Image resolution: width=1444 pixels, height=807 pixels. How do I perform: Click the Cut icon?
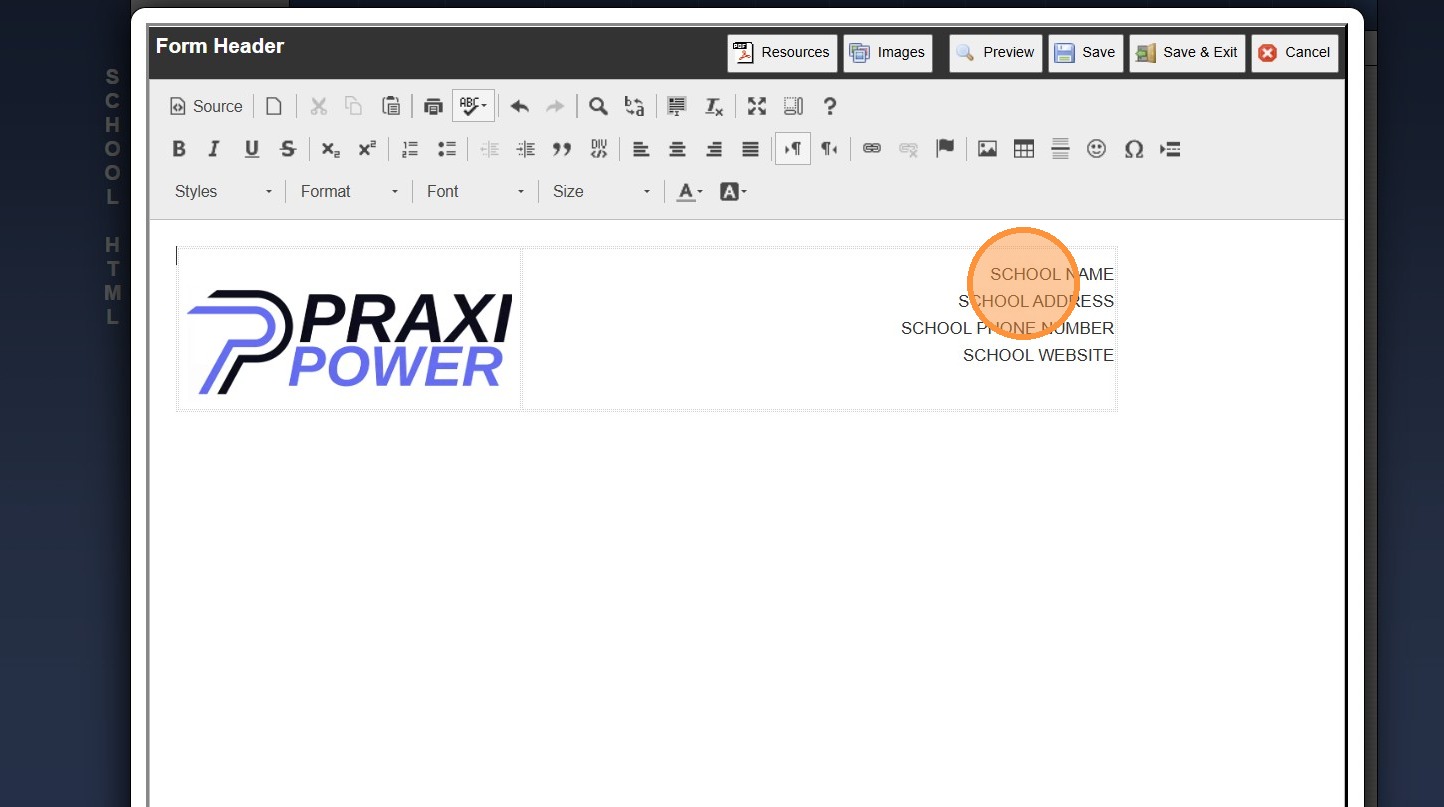click(x=319, y=106)
